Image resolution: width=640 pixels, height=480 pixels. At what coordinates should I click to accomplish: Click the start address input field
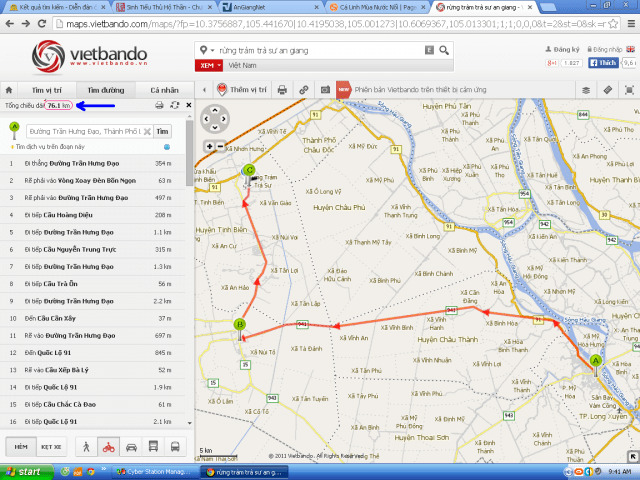point(85,131)
